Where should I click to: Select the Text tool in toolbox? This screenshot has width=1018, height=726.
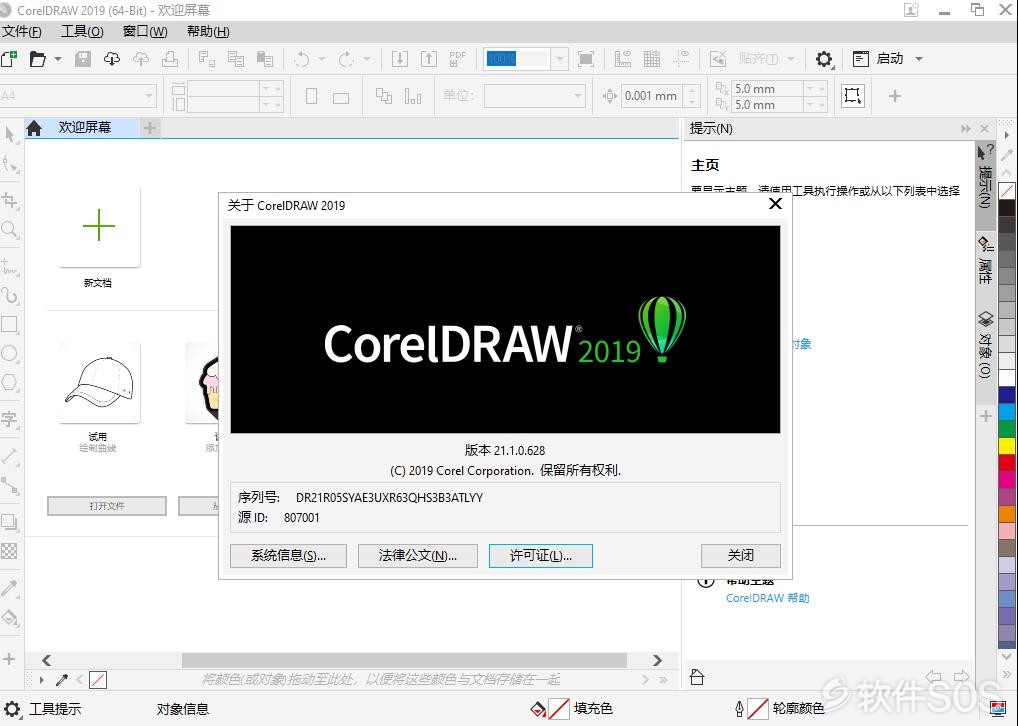click(x=10, y=419)
